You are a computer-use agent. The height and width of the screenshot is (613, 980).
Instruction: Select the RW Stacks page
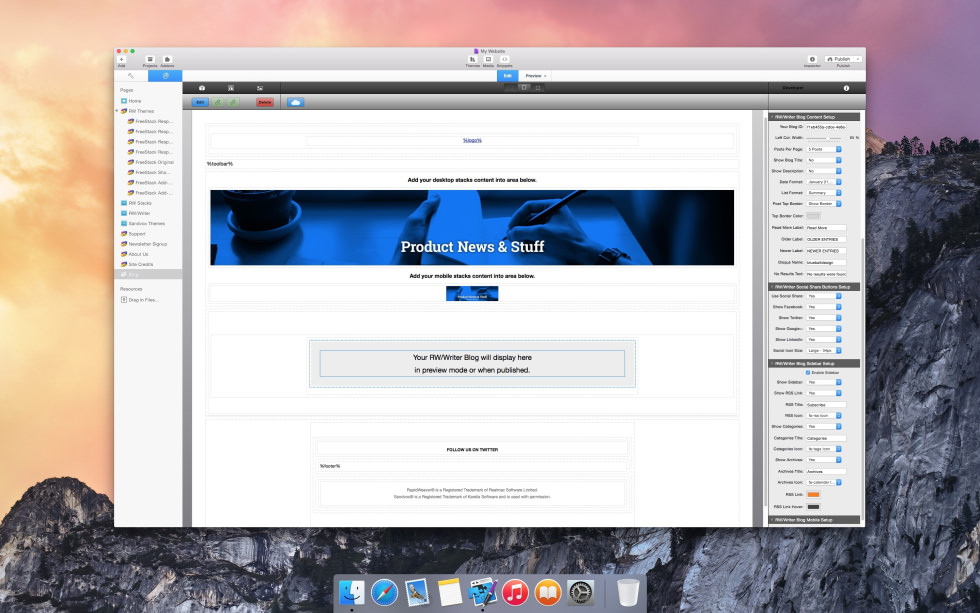(x=148, y=203)
